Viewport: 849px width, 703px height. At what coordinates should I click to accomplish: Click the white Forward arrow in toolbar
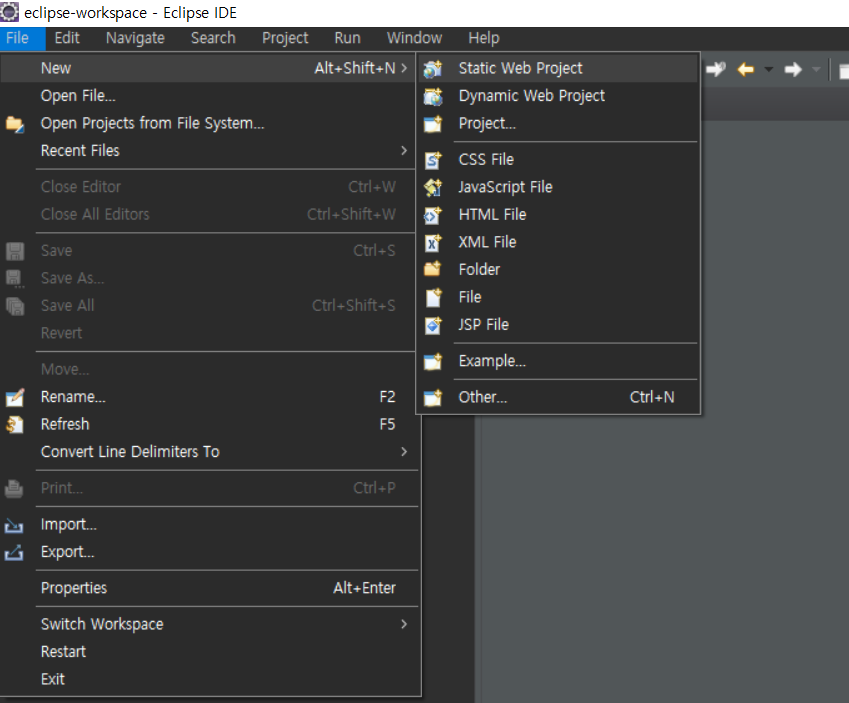point(793,69)
